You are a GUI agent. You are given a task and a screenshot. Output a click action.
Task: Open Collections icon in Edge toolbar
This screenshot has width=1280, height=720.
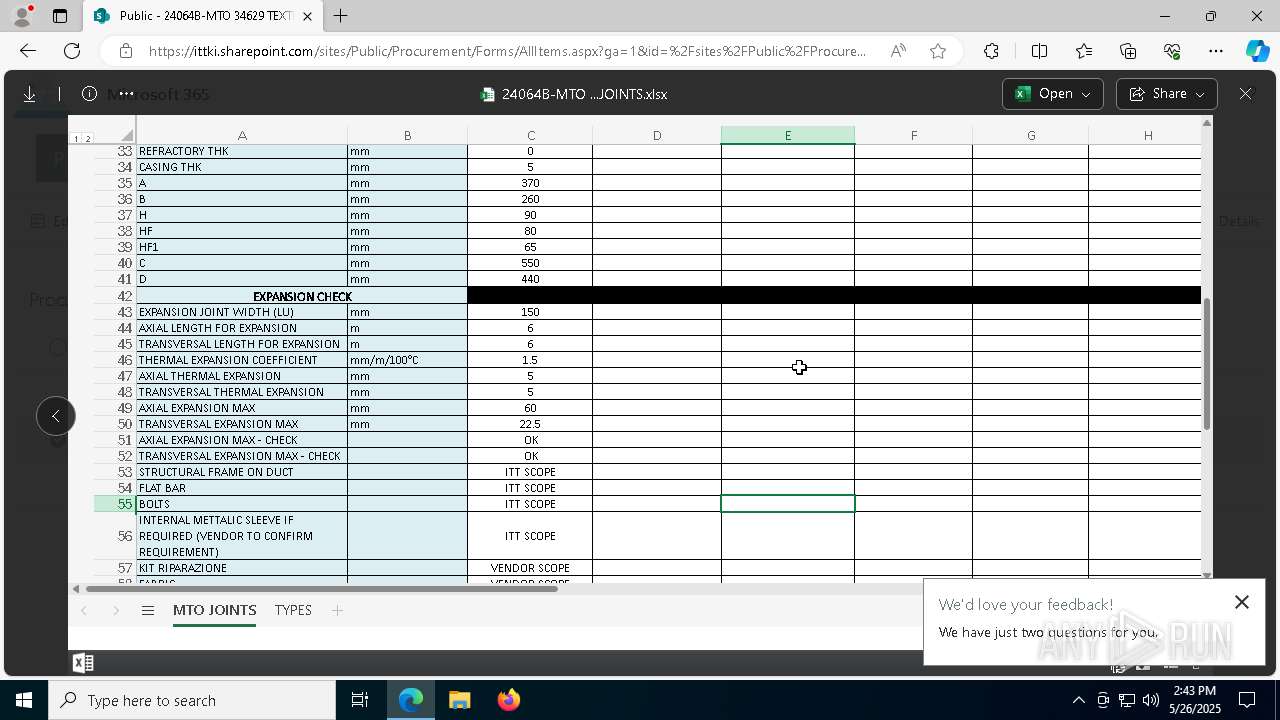(x=1128, y=51)
